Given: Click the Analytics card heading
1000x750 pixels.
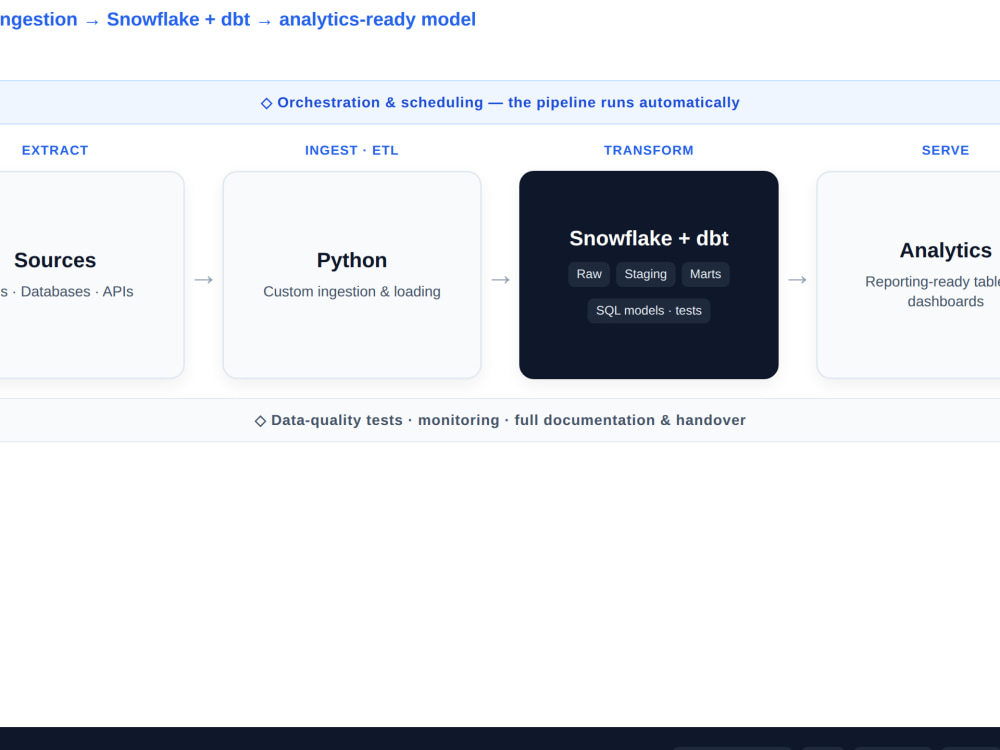Looking at the screenshot, I should [946, 251].
